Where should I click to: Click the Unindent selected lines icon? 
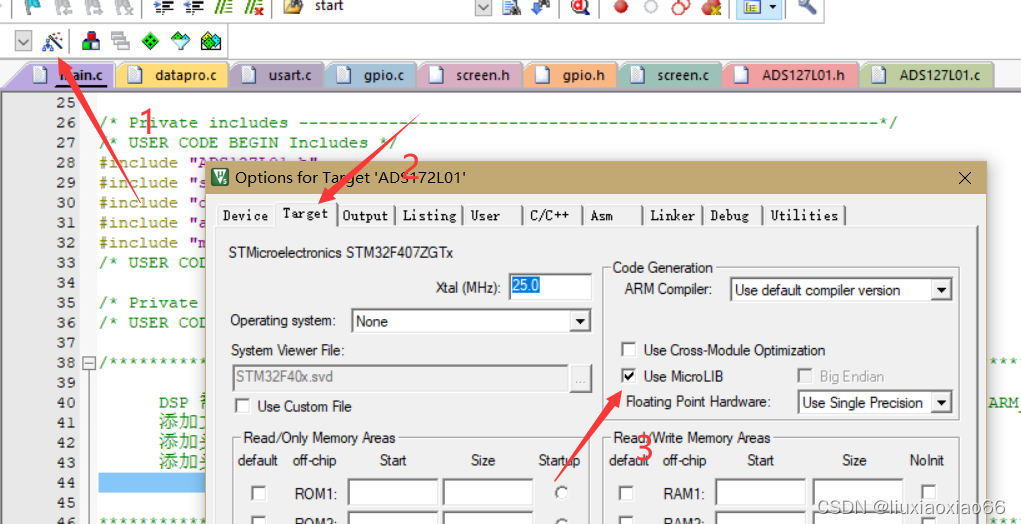click(x=193, y=7)
